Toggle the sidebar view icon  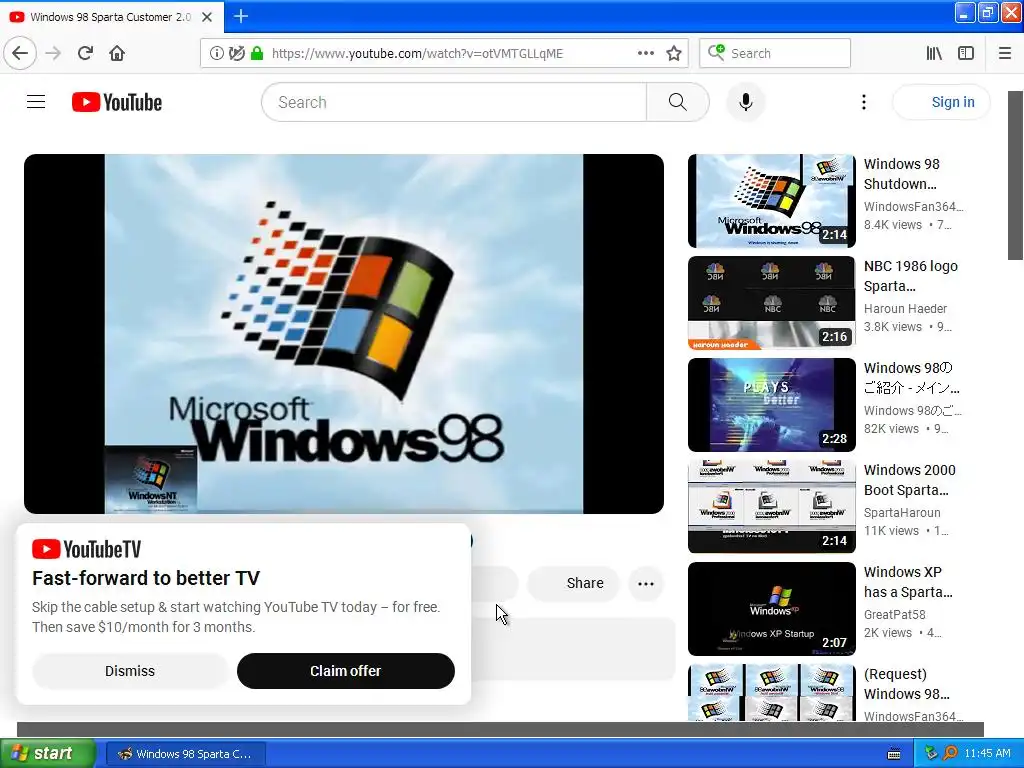point(966,54)
